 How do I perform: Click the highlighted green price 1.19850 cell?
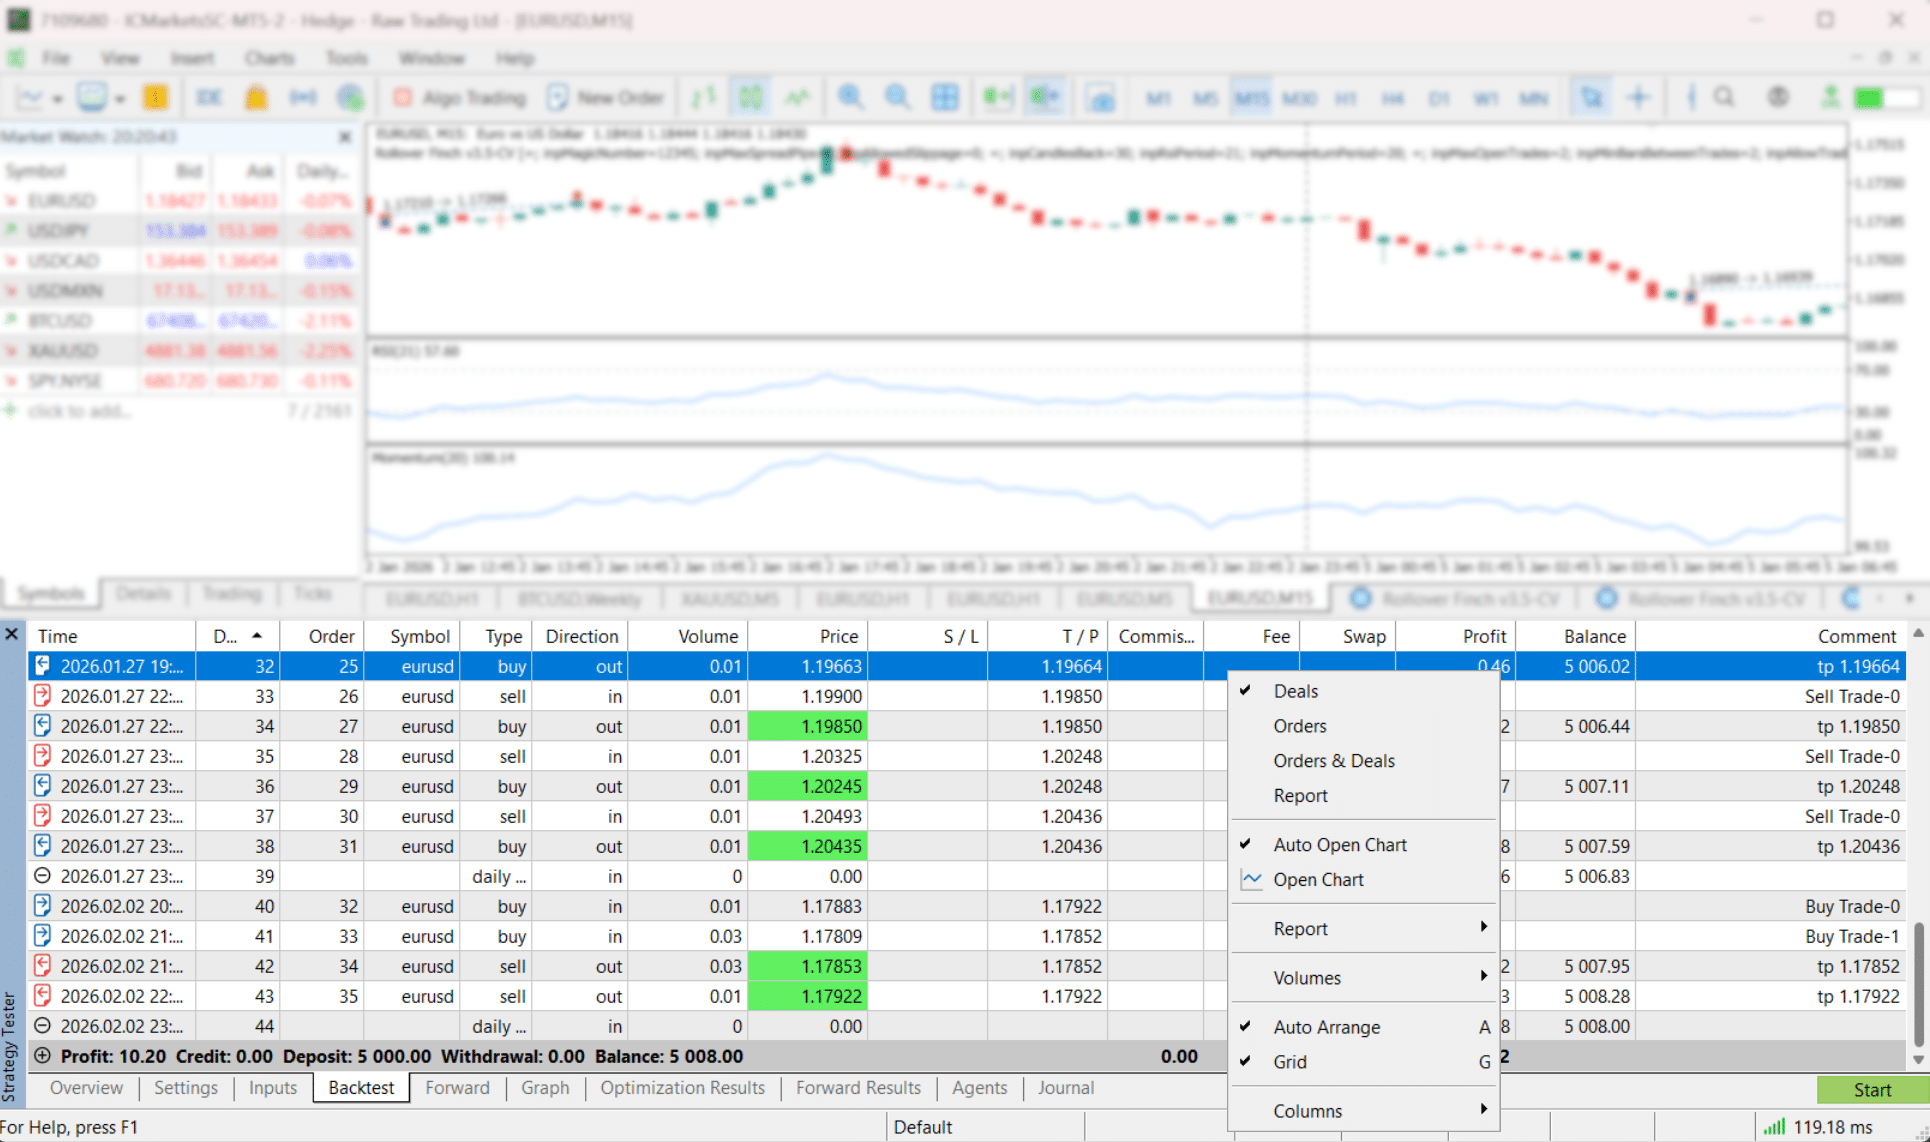pos(807,726)
